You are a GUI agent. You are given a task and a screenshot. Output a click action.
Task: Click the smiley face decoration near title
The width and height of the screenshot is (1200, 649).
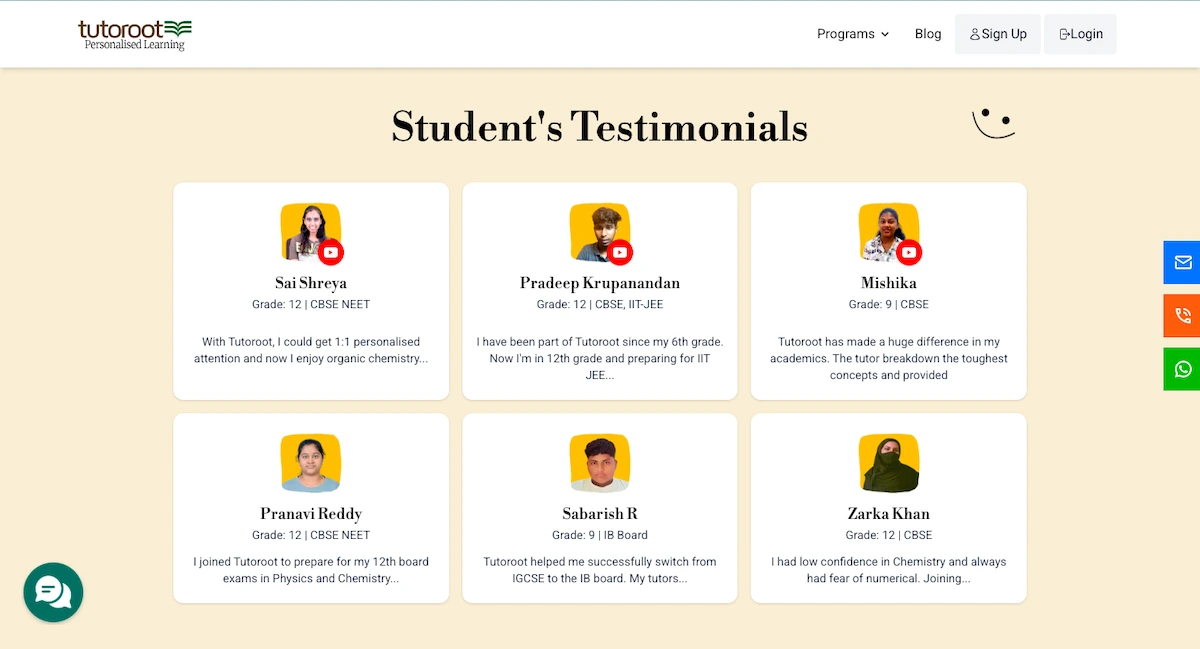point(993,123)
